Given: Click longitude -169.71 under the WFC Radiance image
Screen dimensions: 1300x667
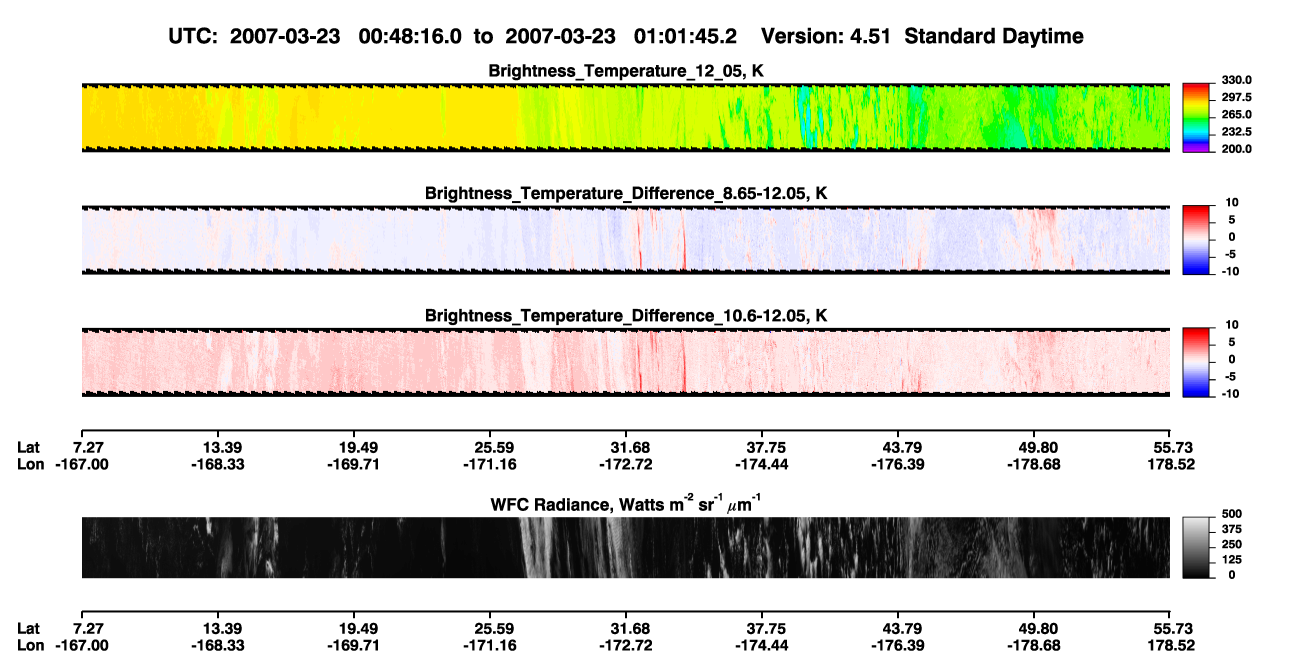Looking at the screenshot, I should [x=353, y=646].
